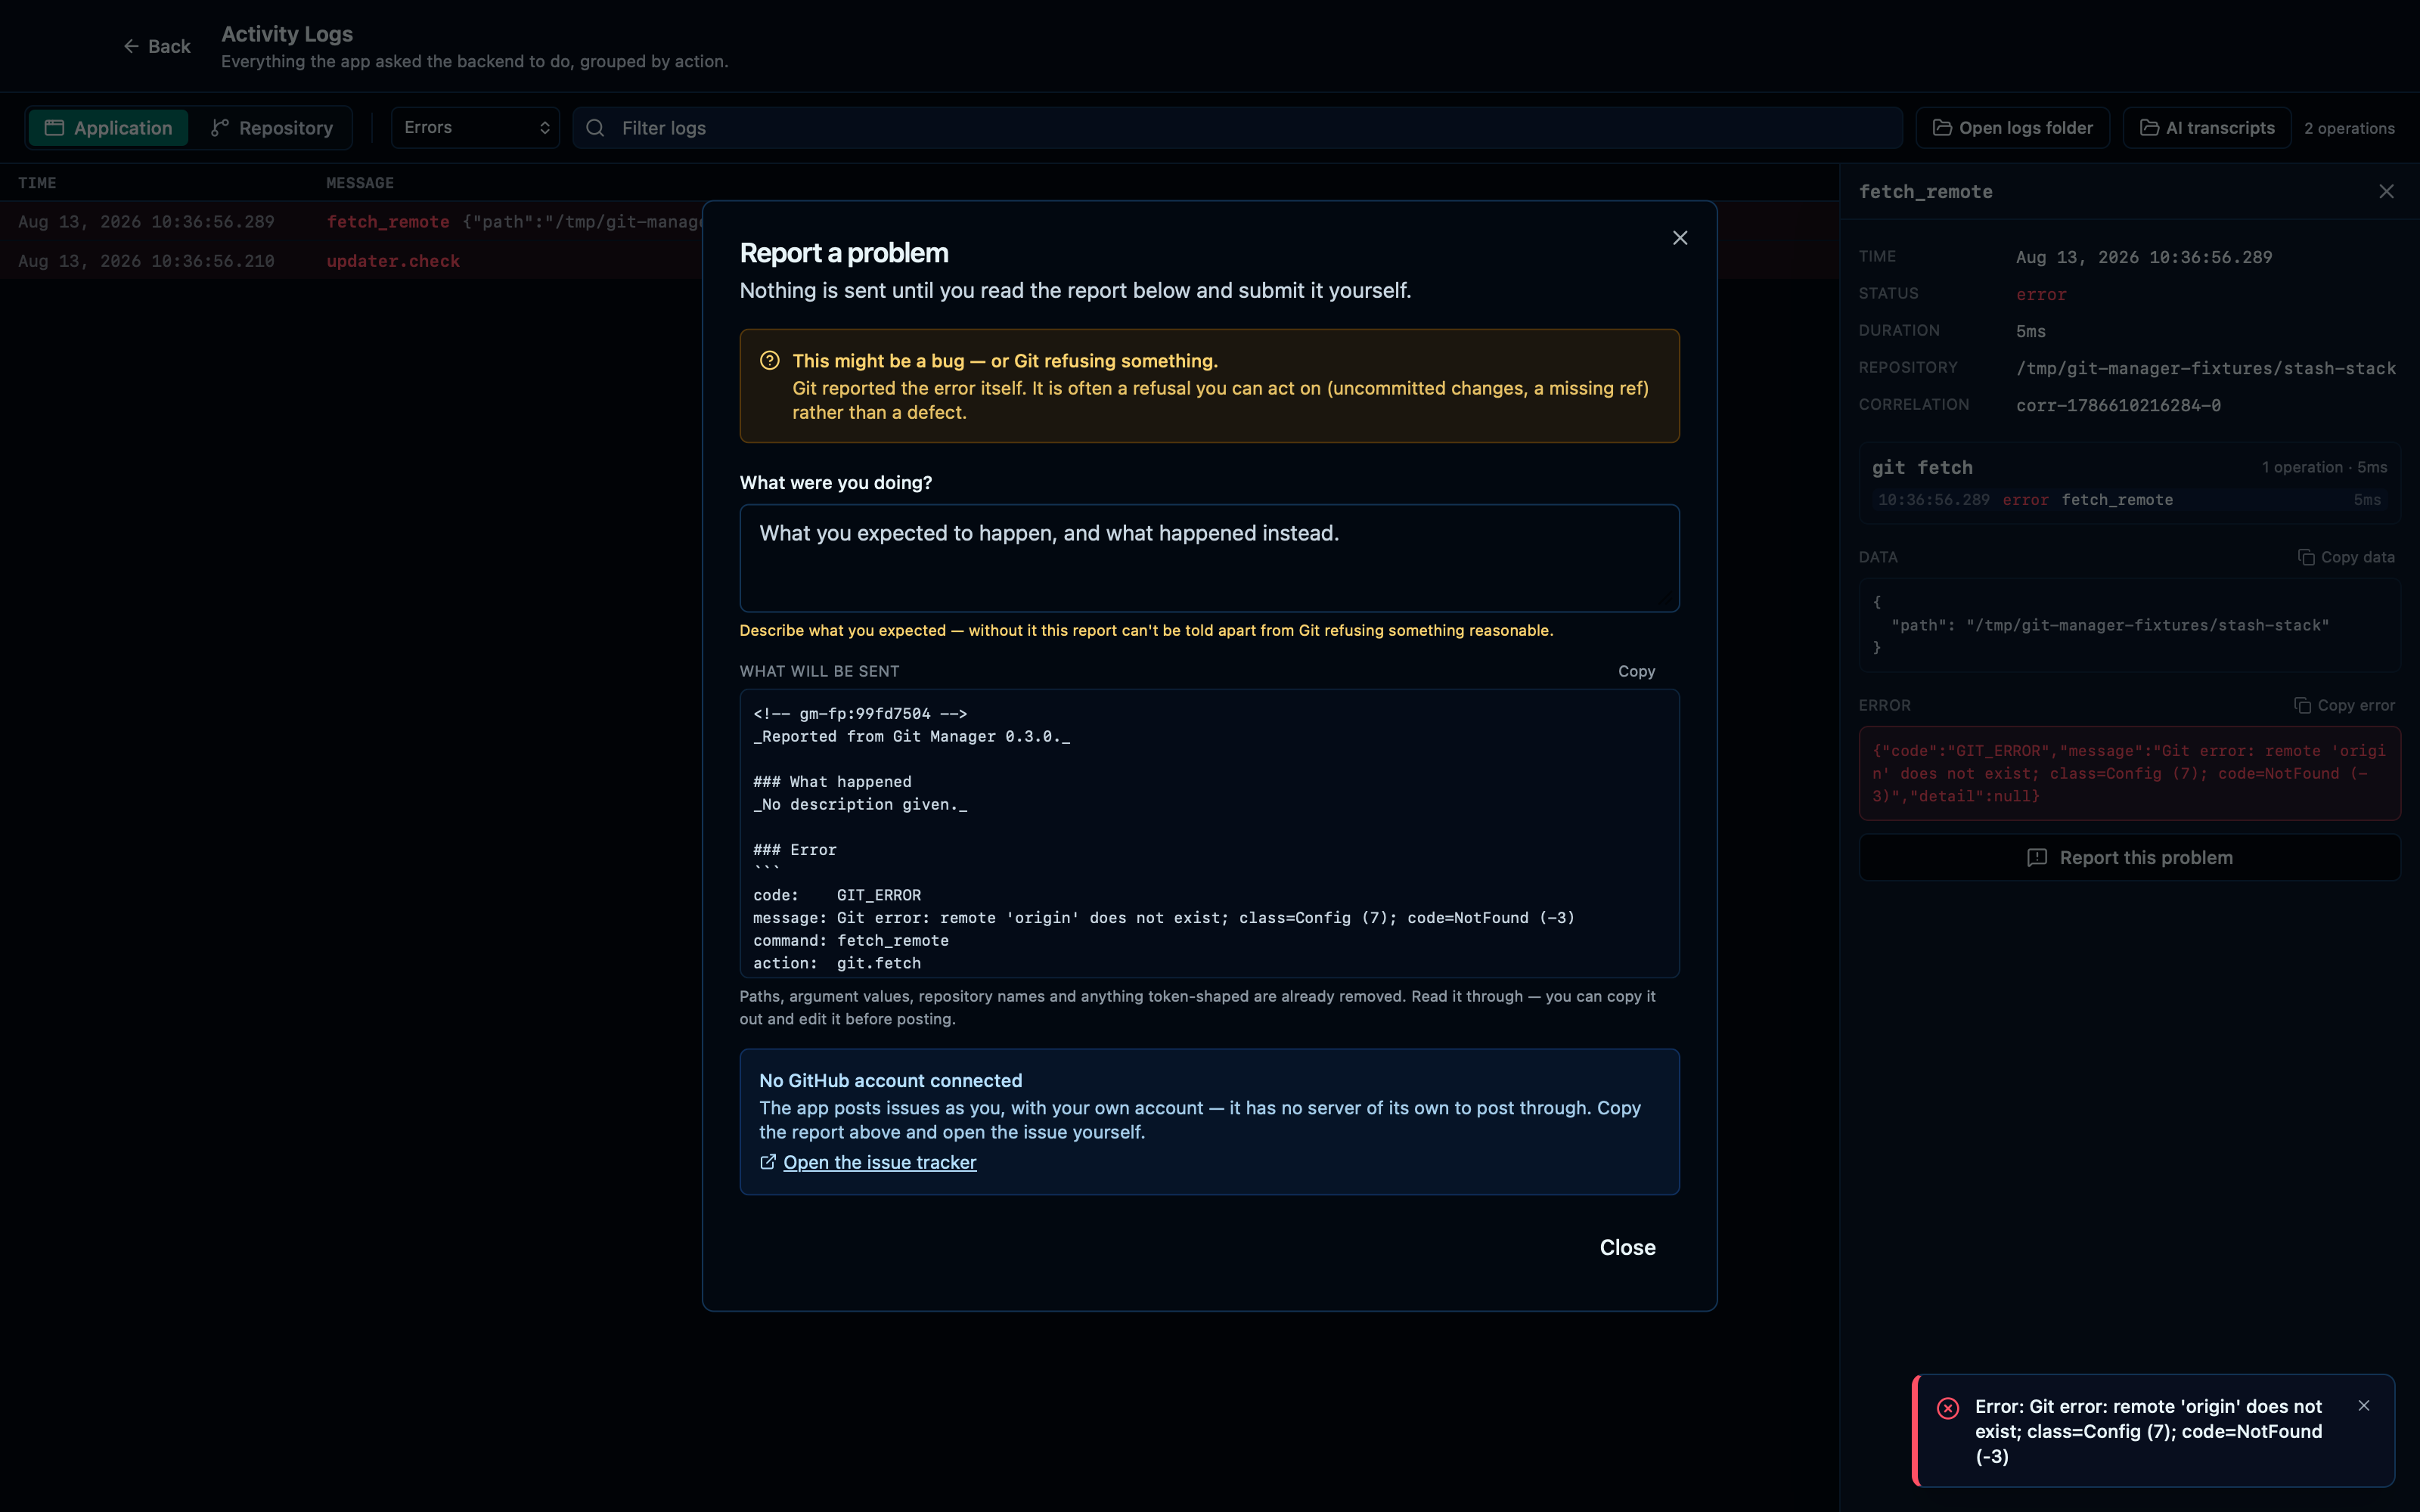Viewport: 2420px width, 1512px height.
Task: Switch to the Application tab
Action: click(x=108, y=128)
